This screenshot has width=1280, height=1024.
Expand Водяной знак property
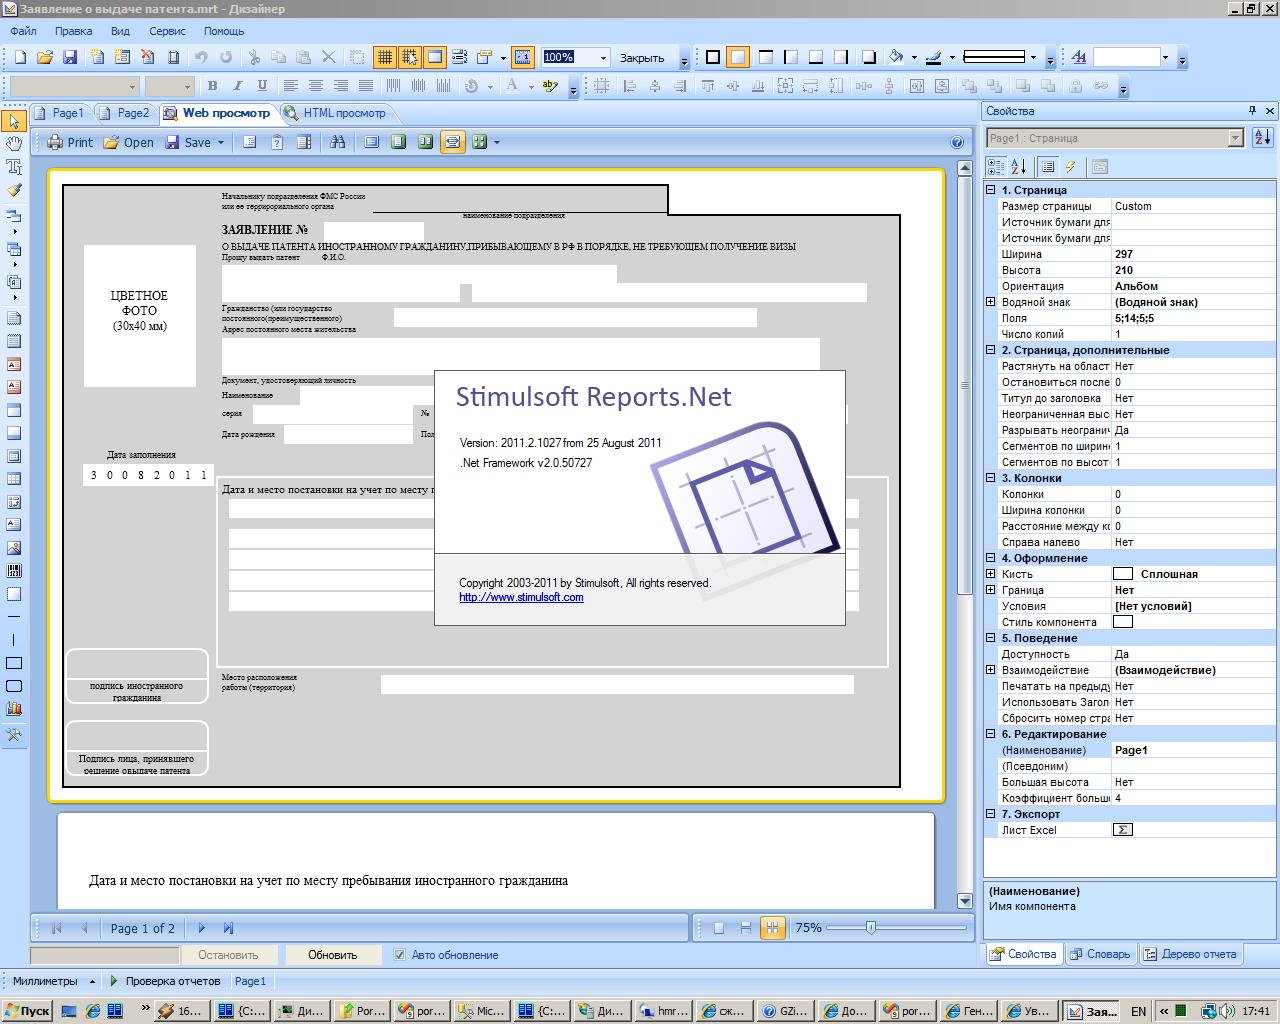[x=991, y=302]
